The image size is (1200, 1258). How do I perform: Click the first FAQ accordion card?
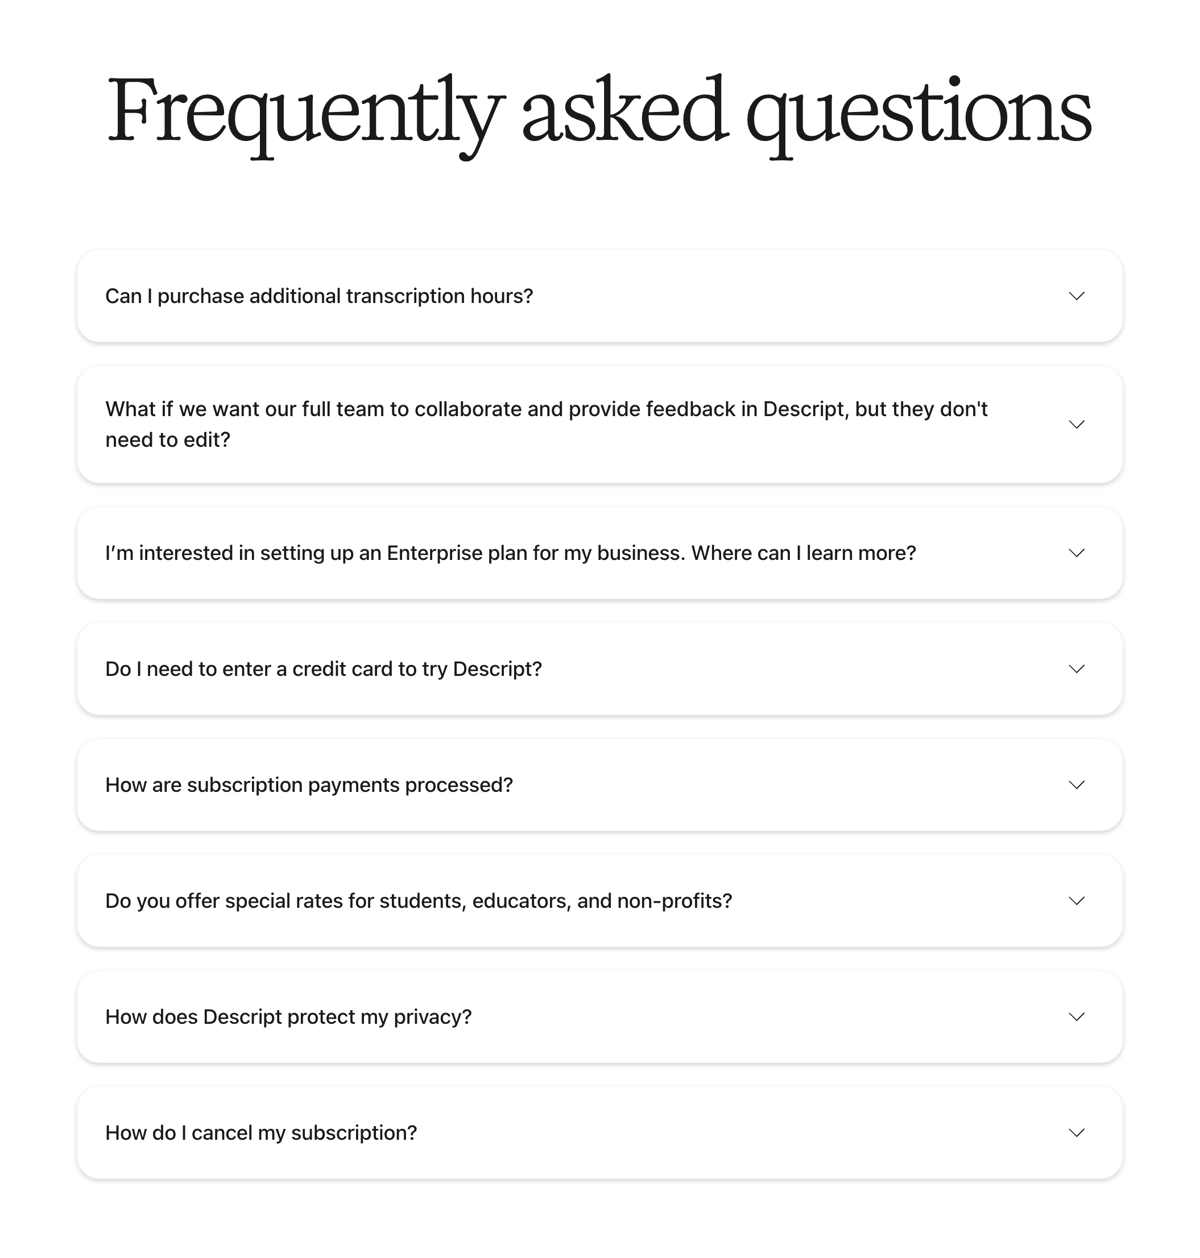[x=599, y=296]
